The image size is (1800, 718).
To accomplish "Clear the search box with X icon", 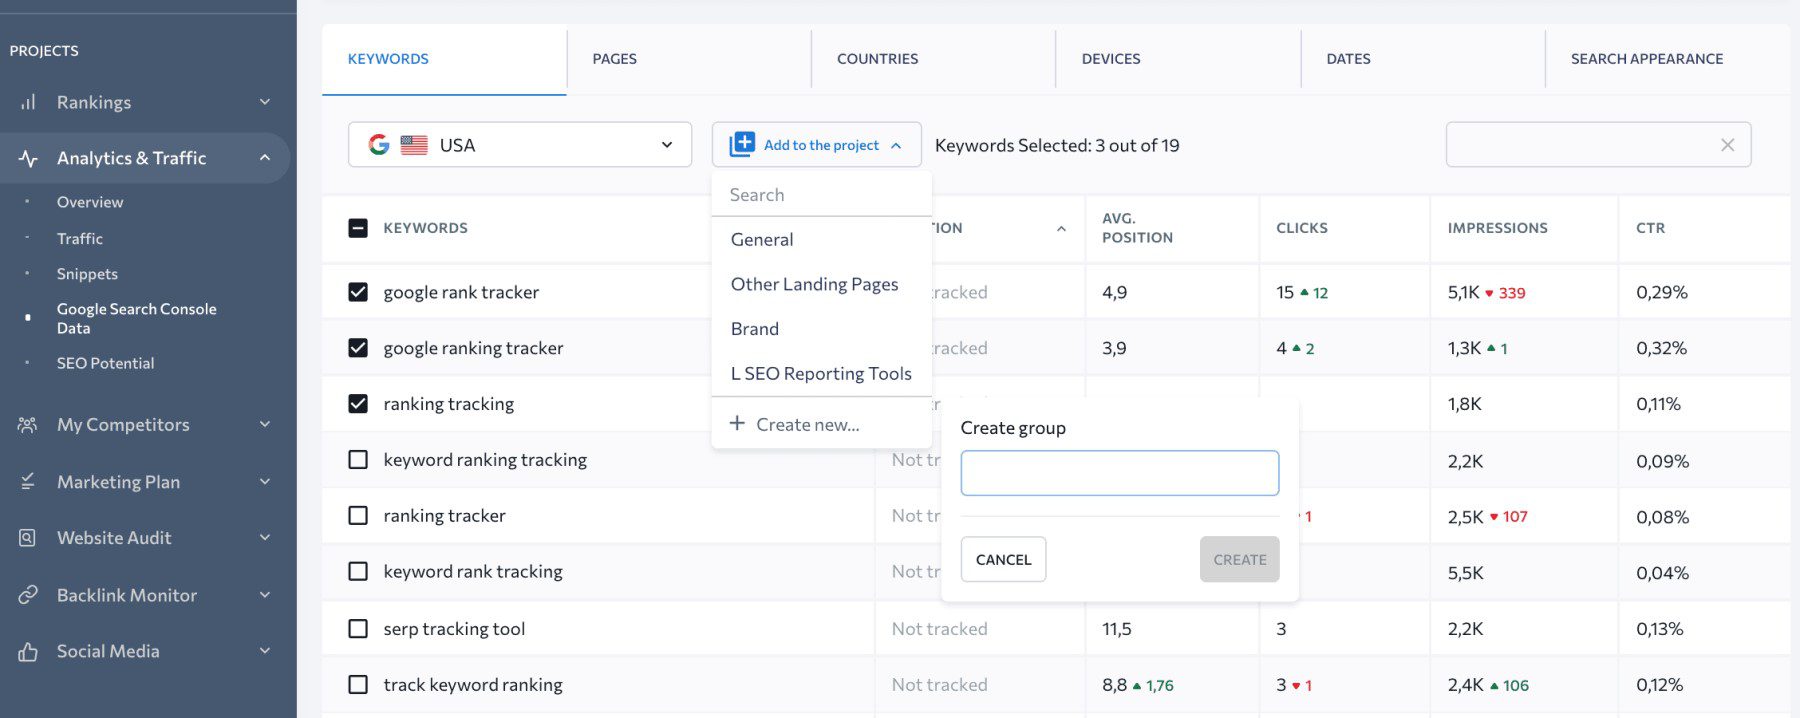I will pos(1727,145).
